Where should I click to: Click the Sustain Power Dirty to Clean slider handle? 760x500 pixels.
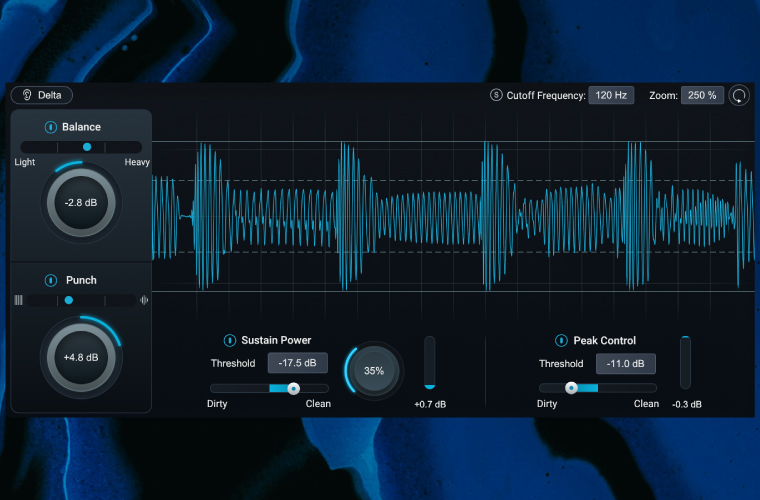point(293,388)
